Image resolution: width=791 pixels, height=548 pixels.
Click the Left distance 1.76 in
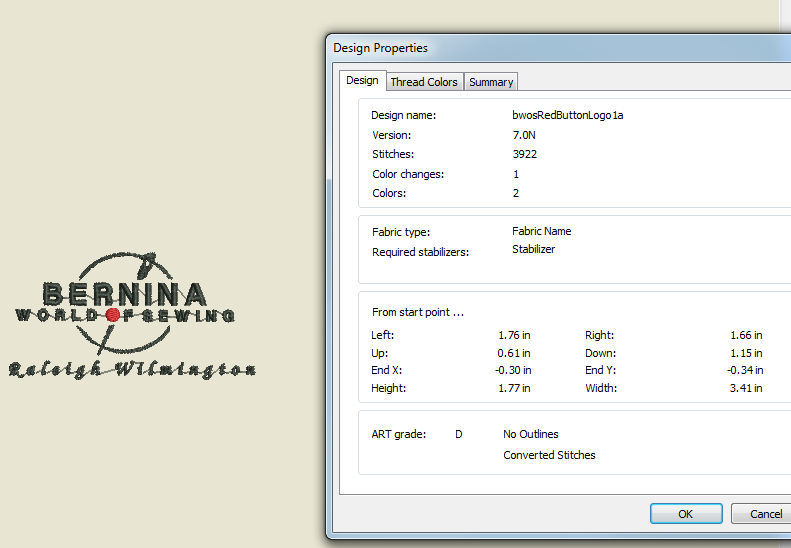point(514,335)
